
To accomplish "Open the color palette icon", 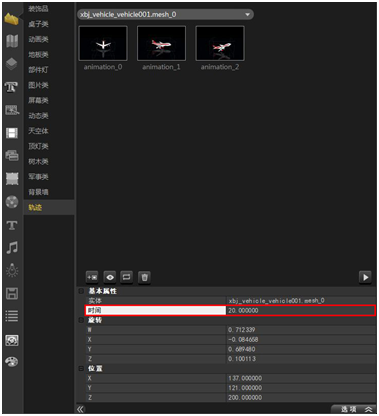I will (12, 362).
